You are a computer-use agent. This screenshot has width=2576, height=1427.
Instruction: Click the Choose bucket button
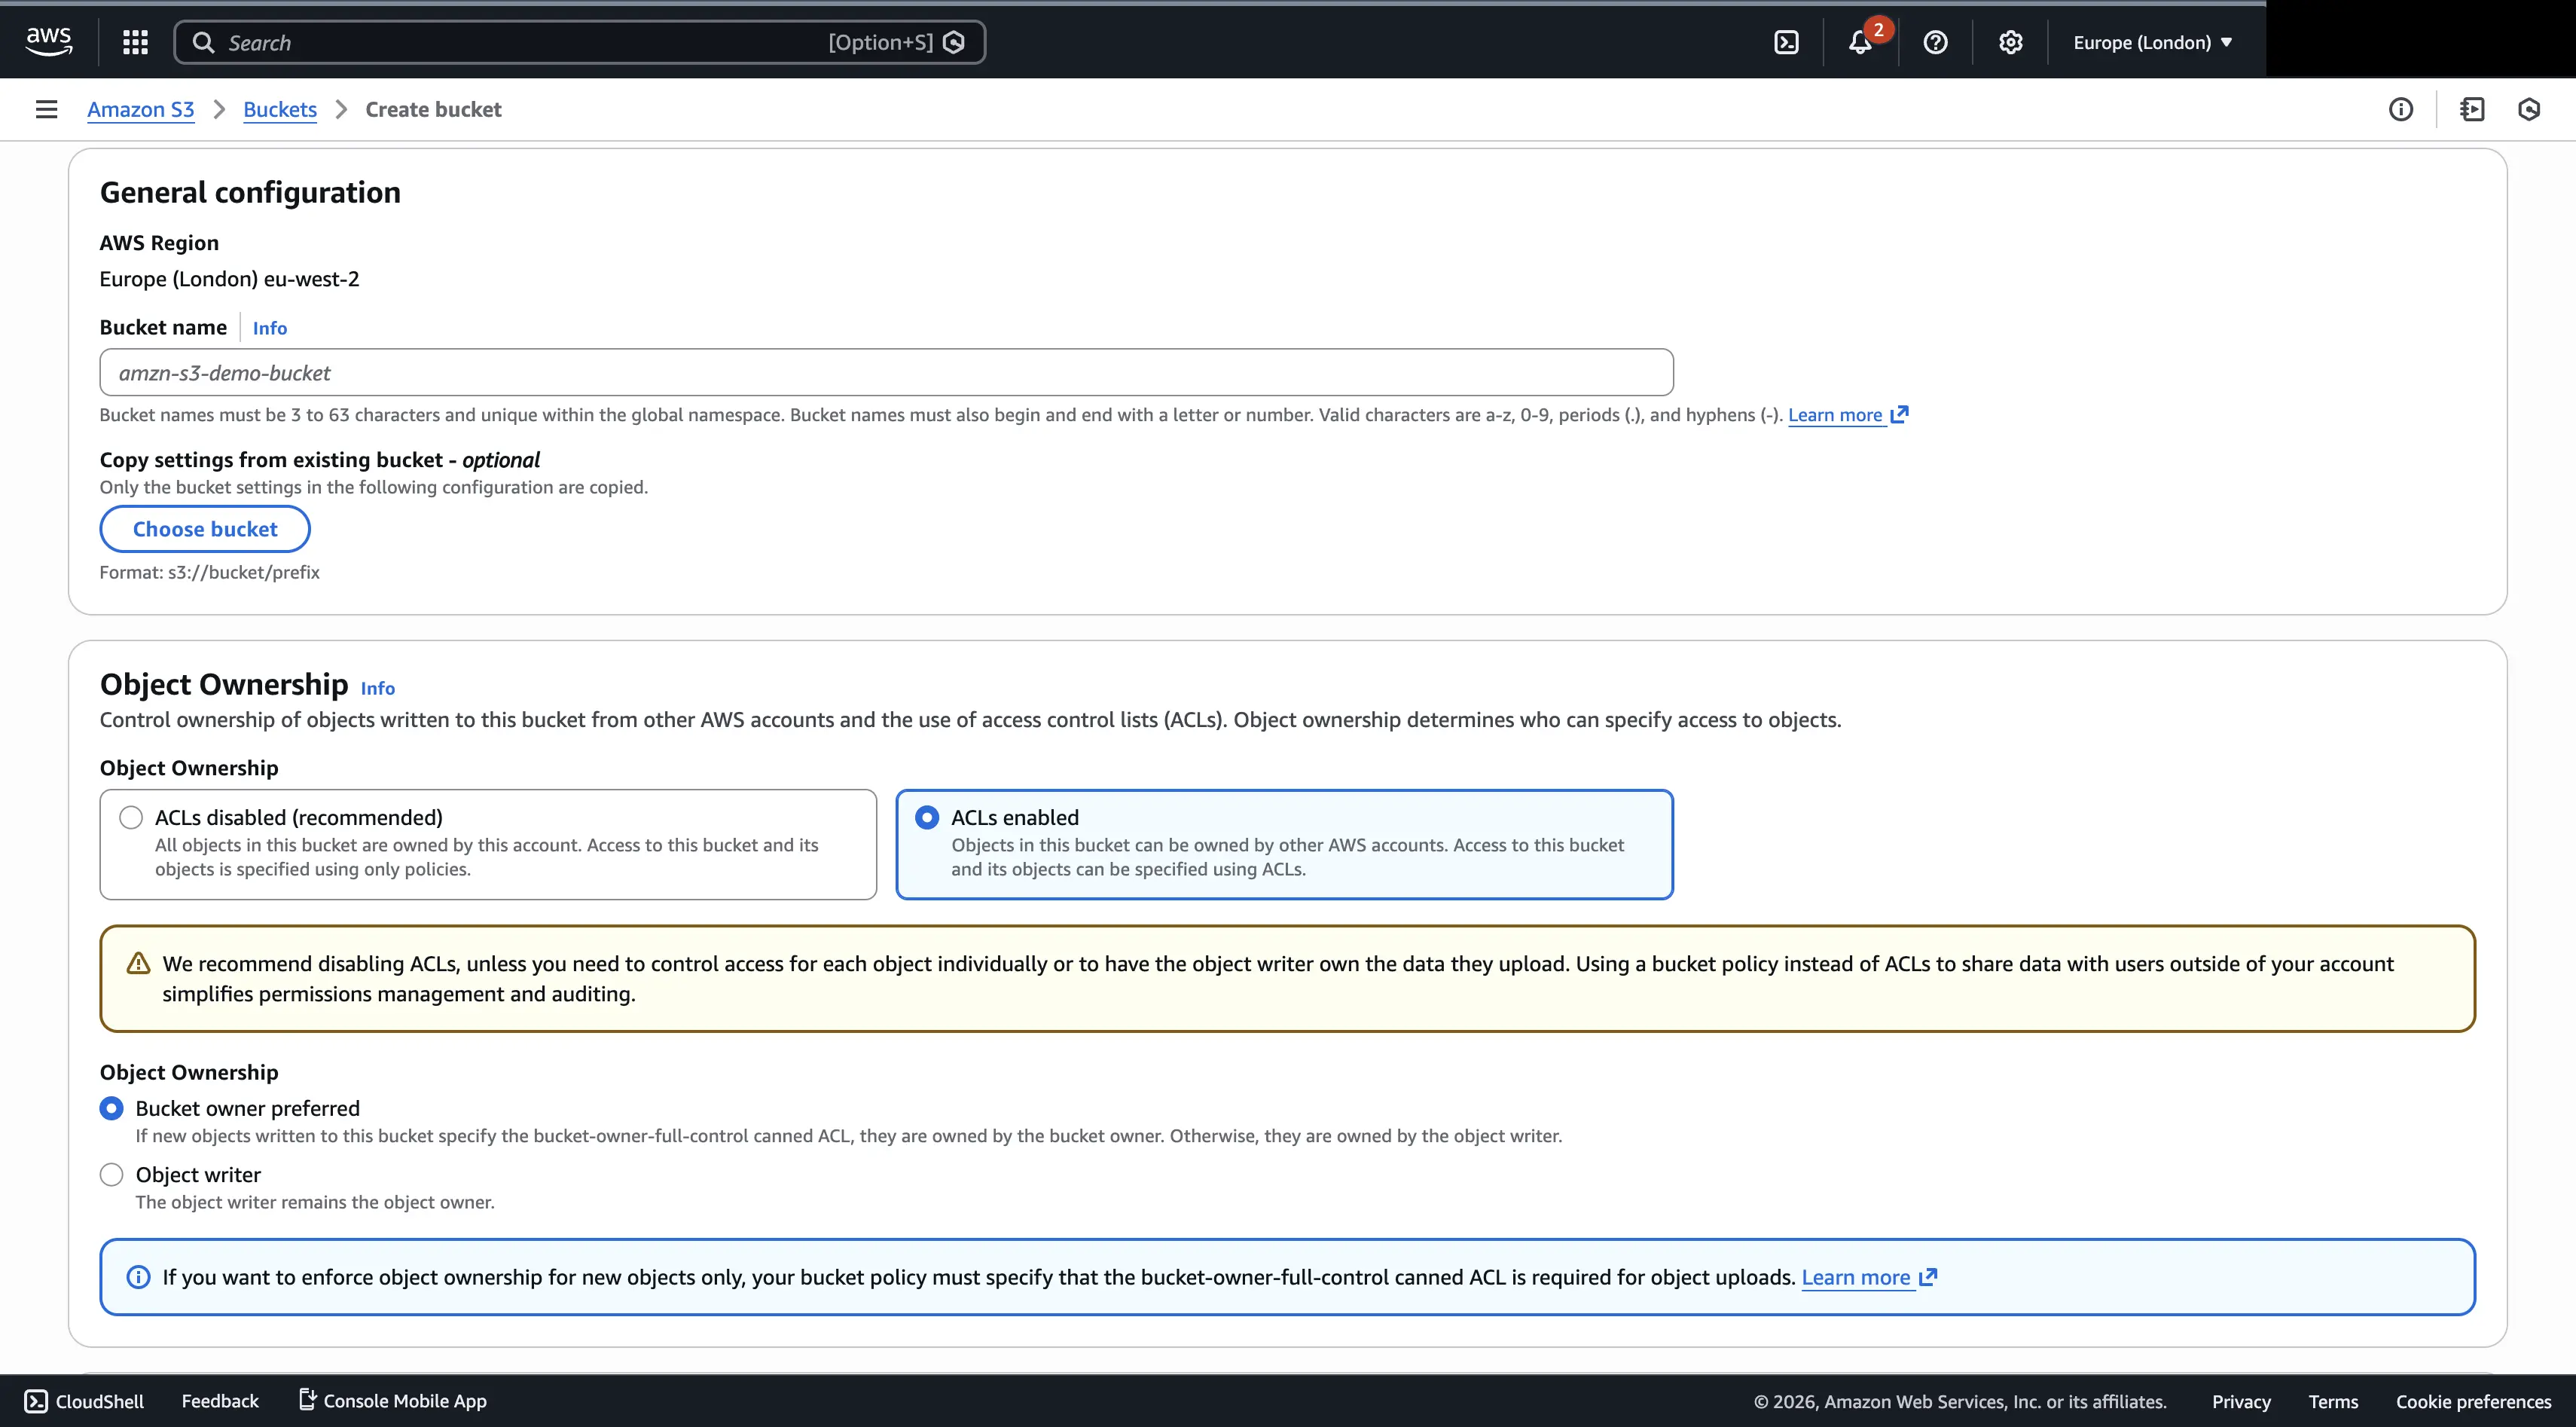pos(205,529)
